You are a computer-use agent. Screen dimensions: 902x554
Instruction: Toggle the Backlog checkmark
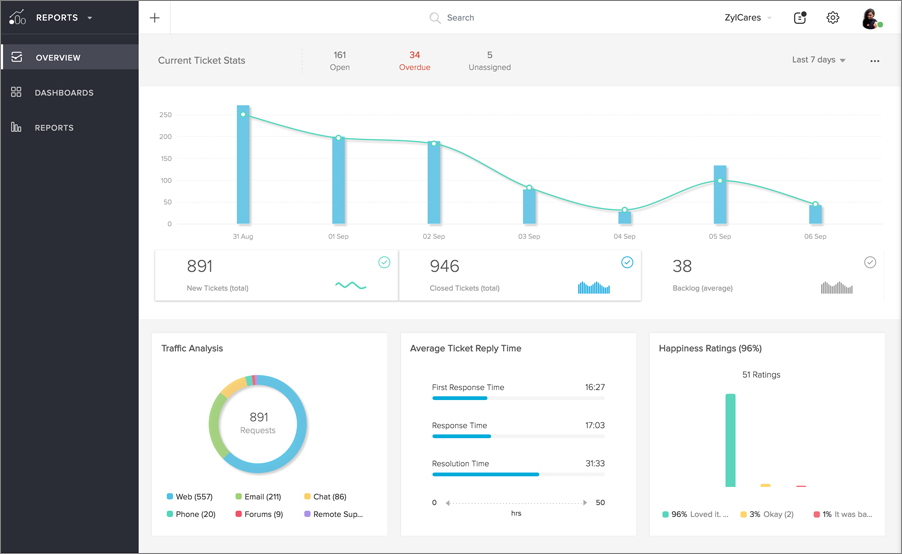[870, 262]
